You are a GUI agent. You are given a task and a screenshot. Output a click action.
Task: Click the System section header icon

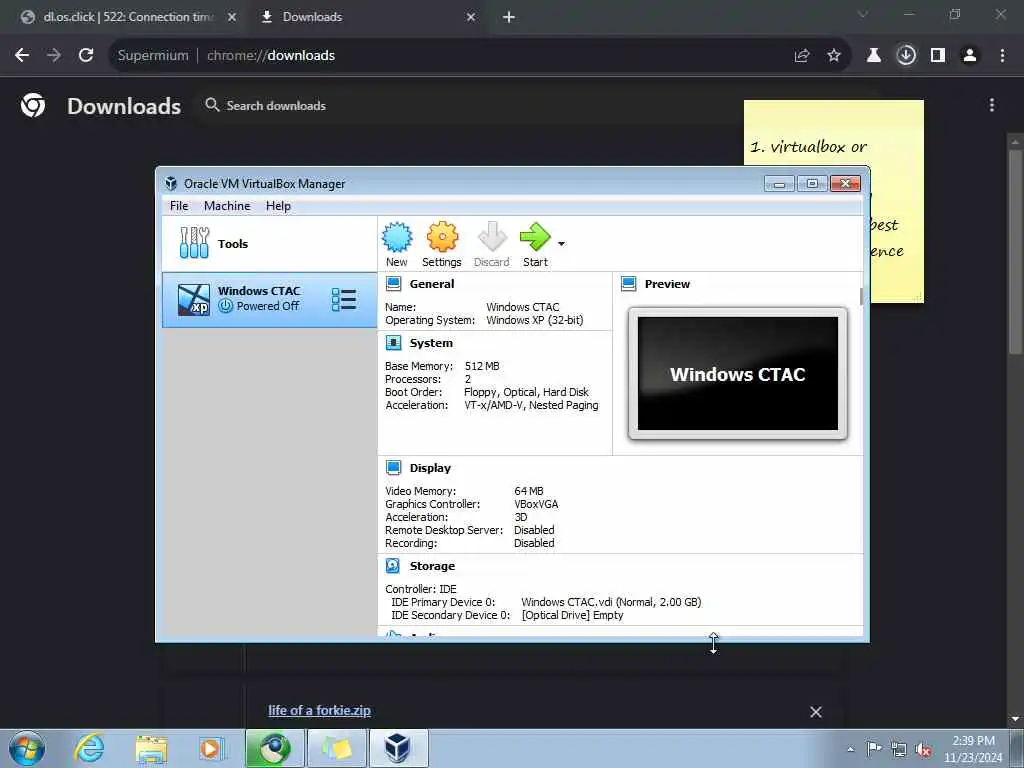[393, 343]
